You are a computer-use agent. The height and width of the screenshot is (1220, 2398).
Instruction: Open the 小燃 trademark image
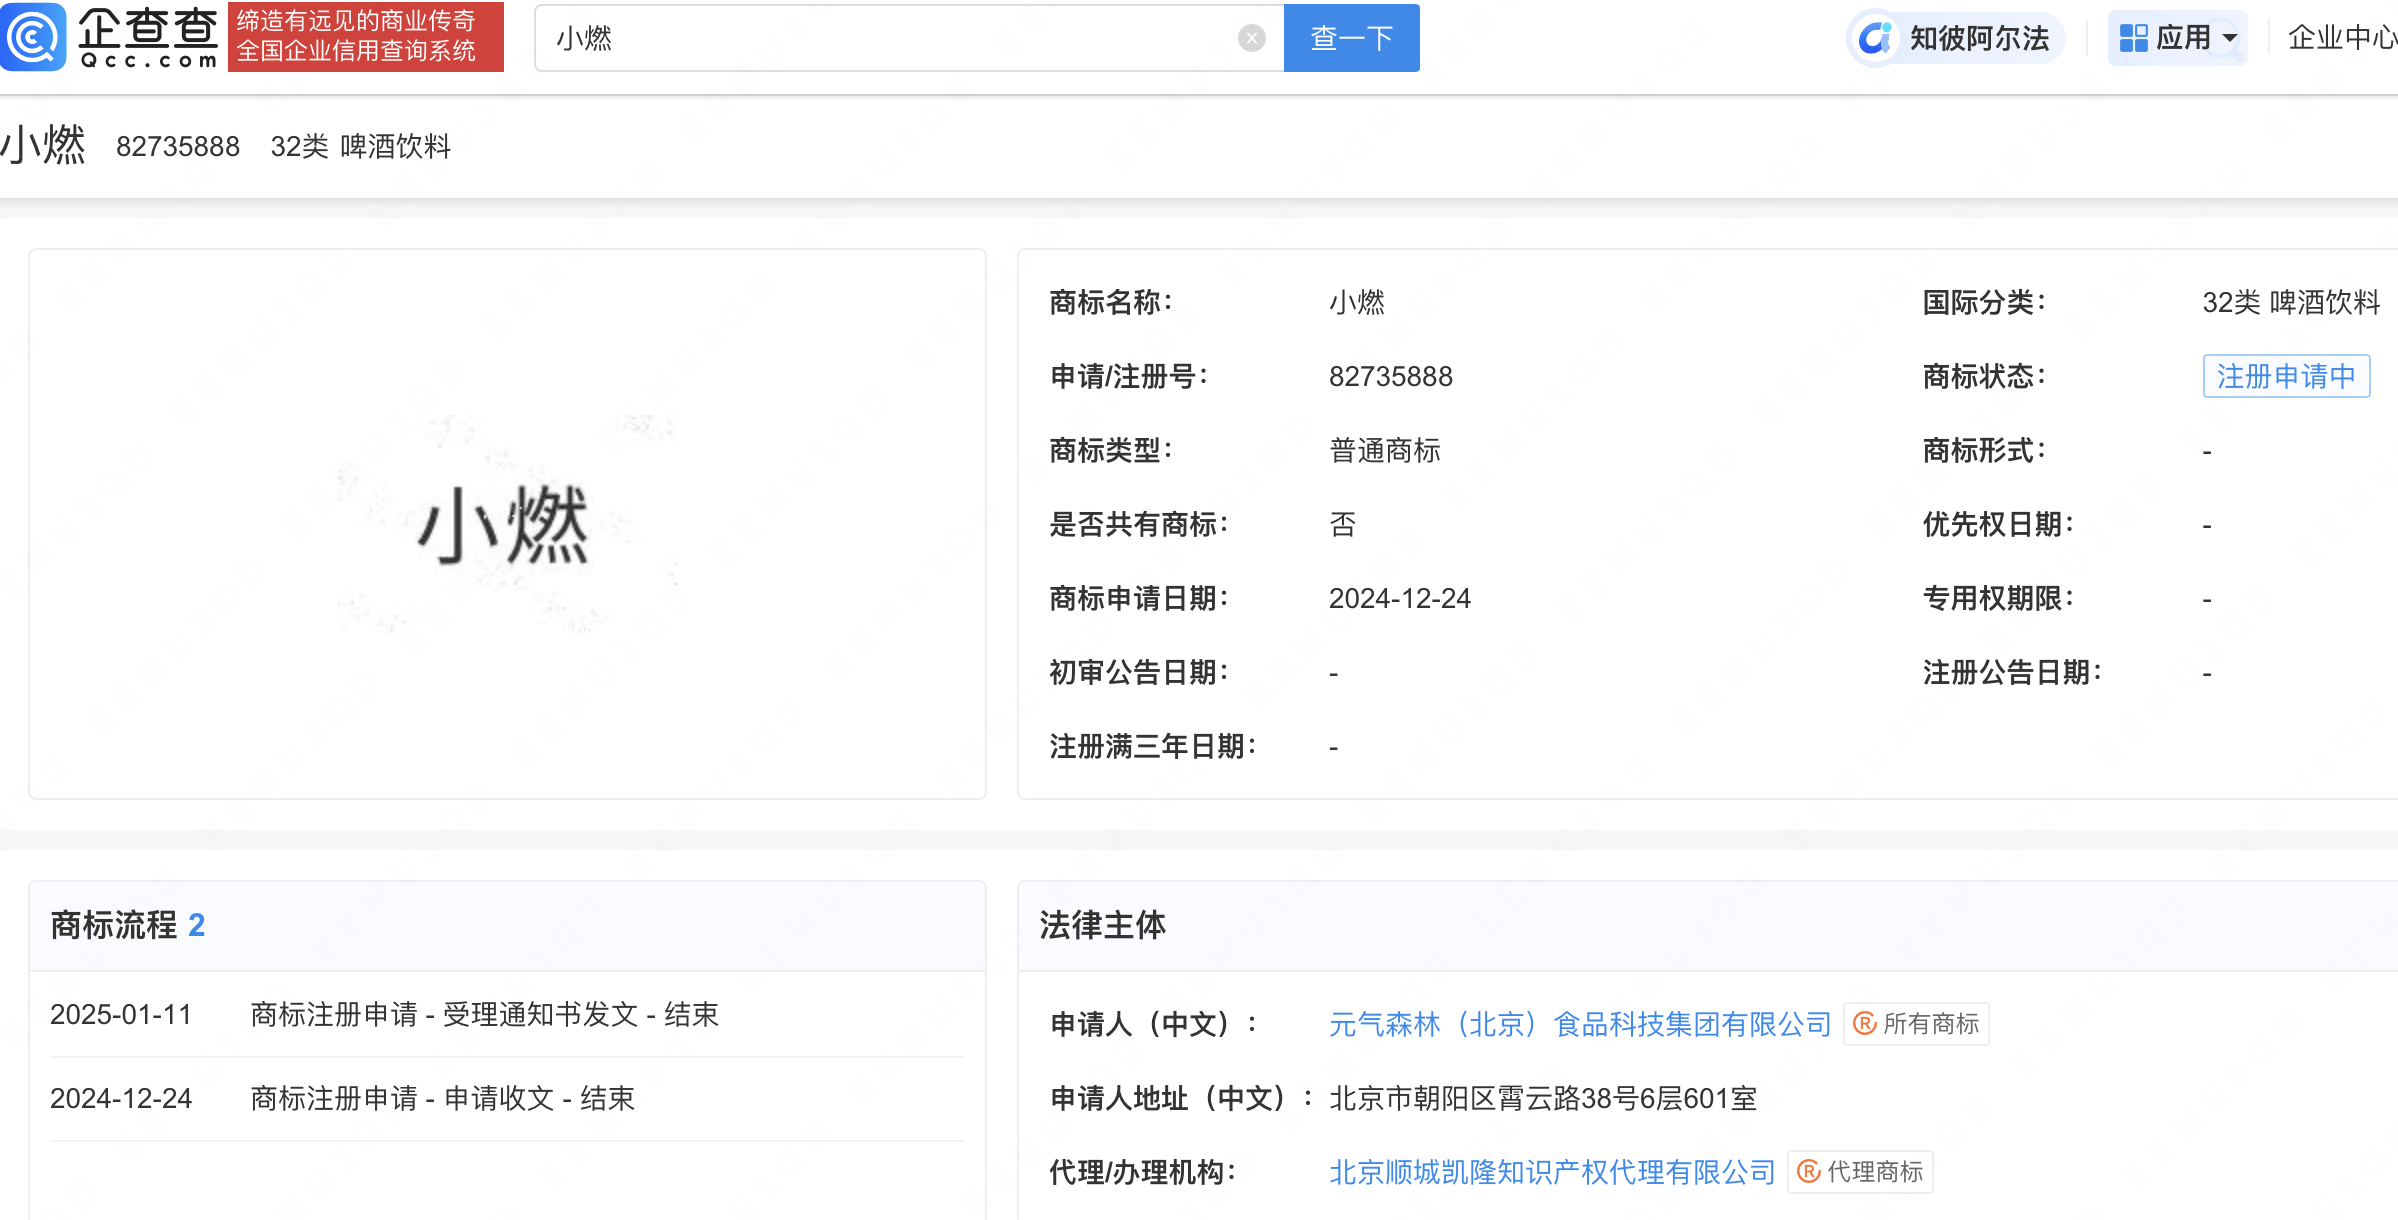(507, 524)
